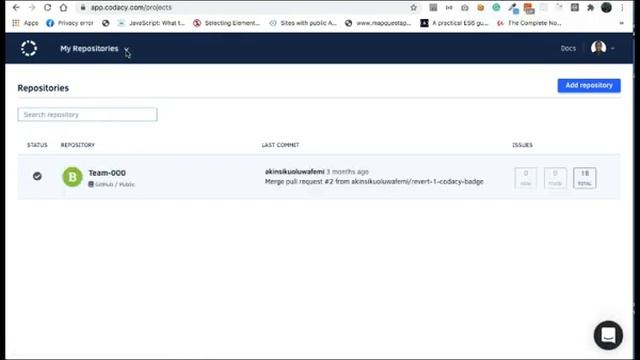The width and height of the screenshot is (640, 360).
Task: Show more bookmarks with the chevron
Action: [622, 23]
